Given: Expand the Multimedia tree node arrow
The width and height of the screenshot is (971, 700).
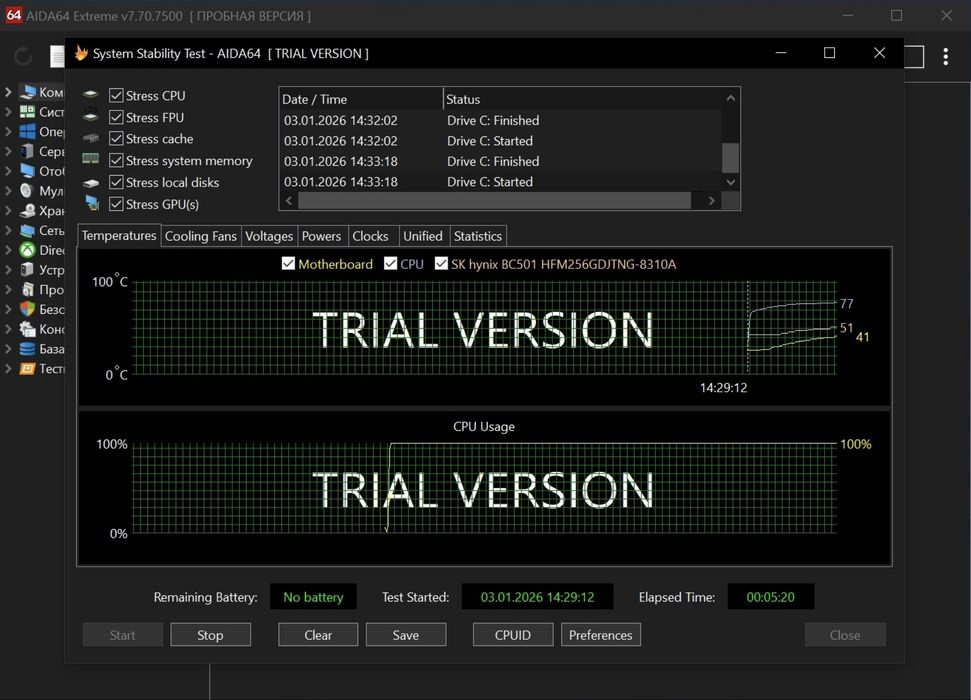Looking at the screenshot, I should coord(8,191).
